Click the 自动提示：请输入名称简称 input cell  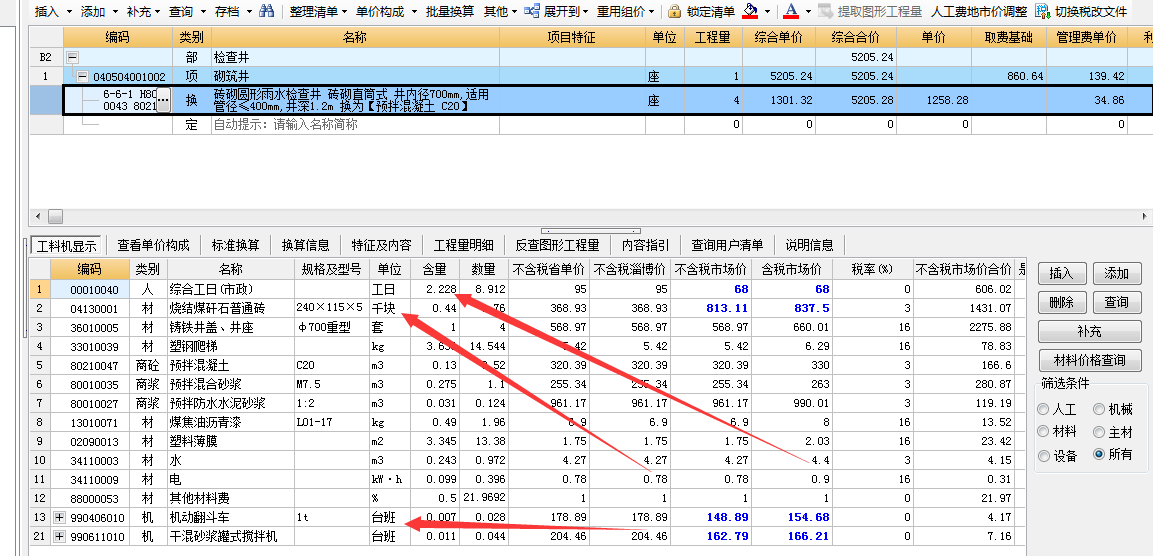(x=355, y=125)
